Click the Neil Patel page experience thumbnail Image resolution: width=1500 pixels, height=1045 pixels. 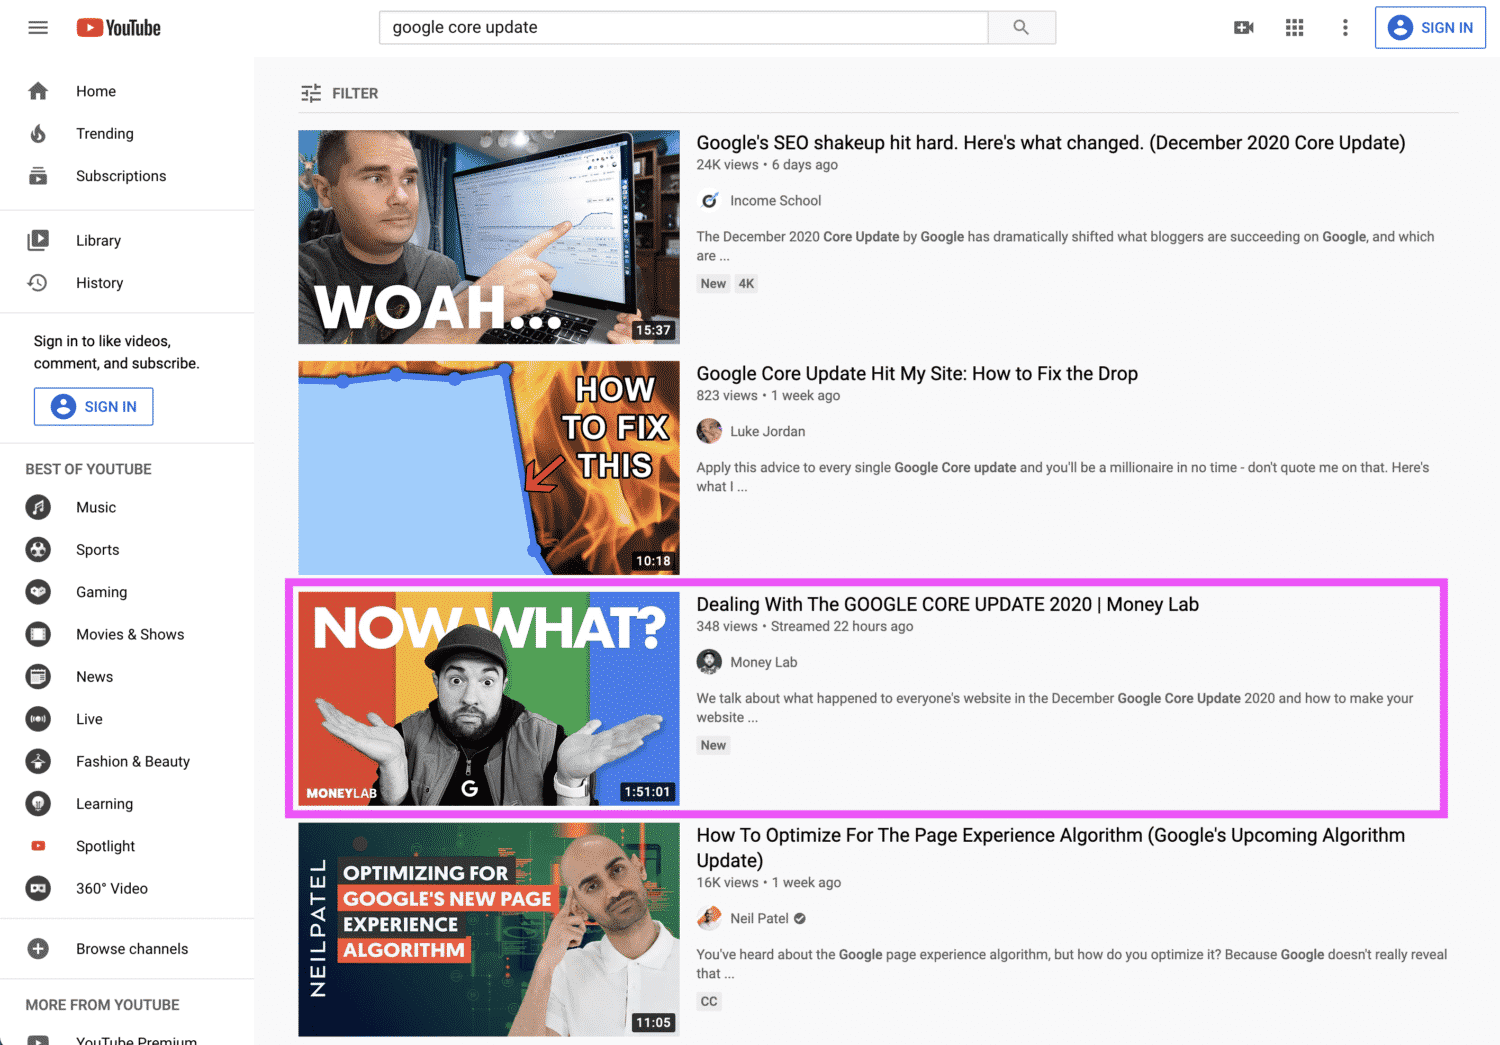coord(489,930)
